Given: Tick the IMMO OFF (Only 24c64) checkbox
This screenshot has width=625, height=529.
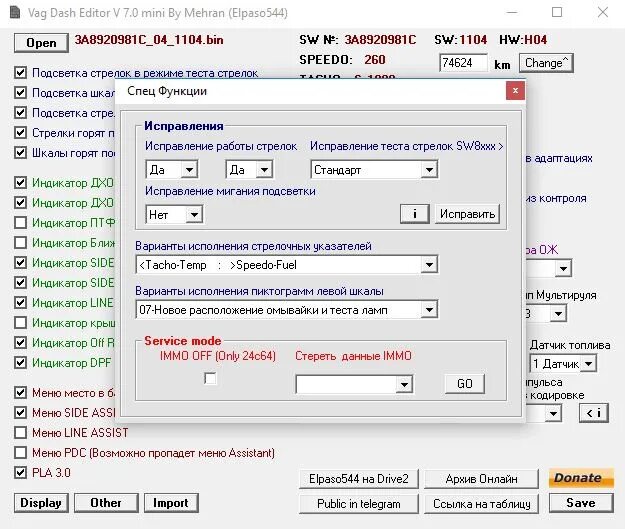Looking at the screenshot, I should click(x=210, y=378).
